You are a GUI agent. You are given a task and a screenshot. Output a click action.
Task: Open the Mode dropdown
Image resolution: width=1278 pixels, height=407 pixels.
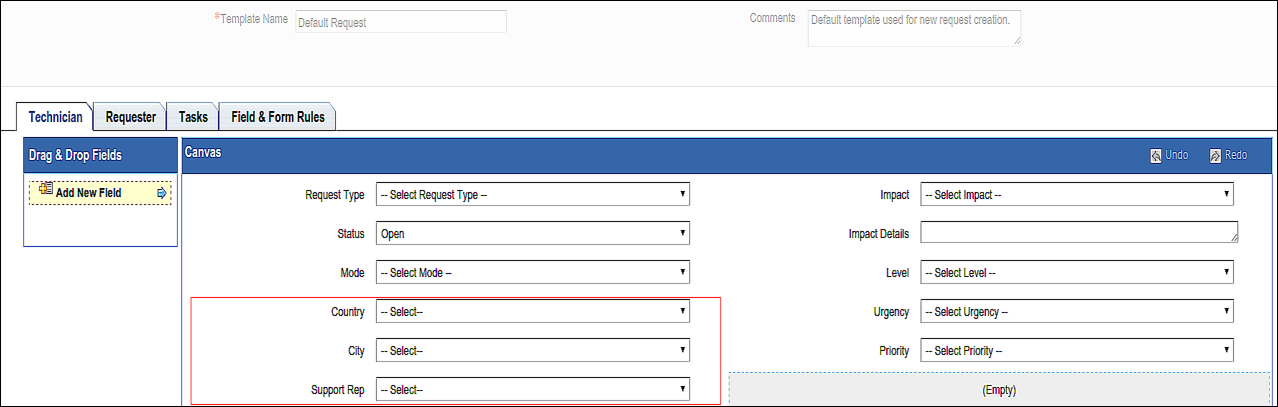tap(533, 272)
